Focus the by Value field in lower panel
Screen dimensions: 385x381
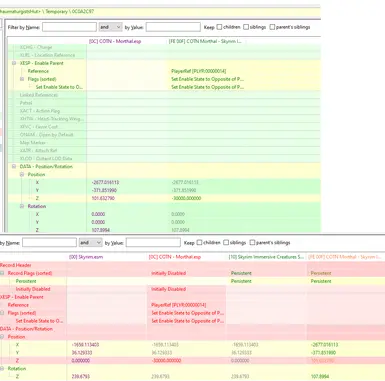[x=153, y=243]
